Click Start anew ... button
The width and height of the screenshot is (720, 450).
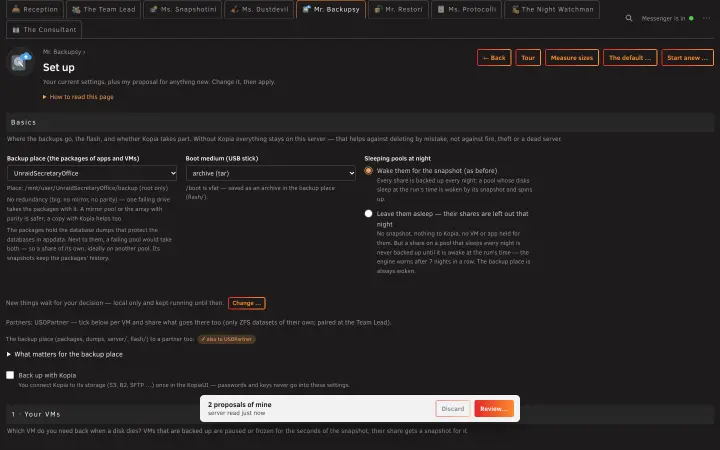tap(687, 58)
